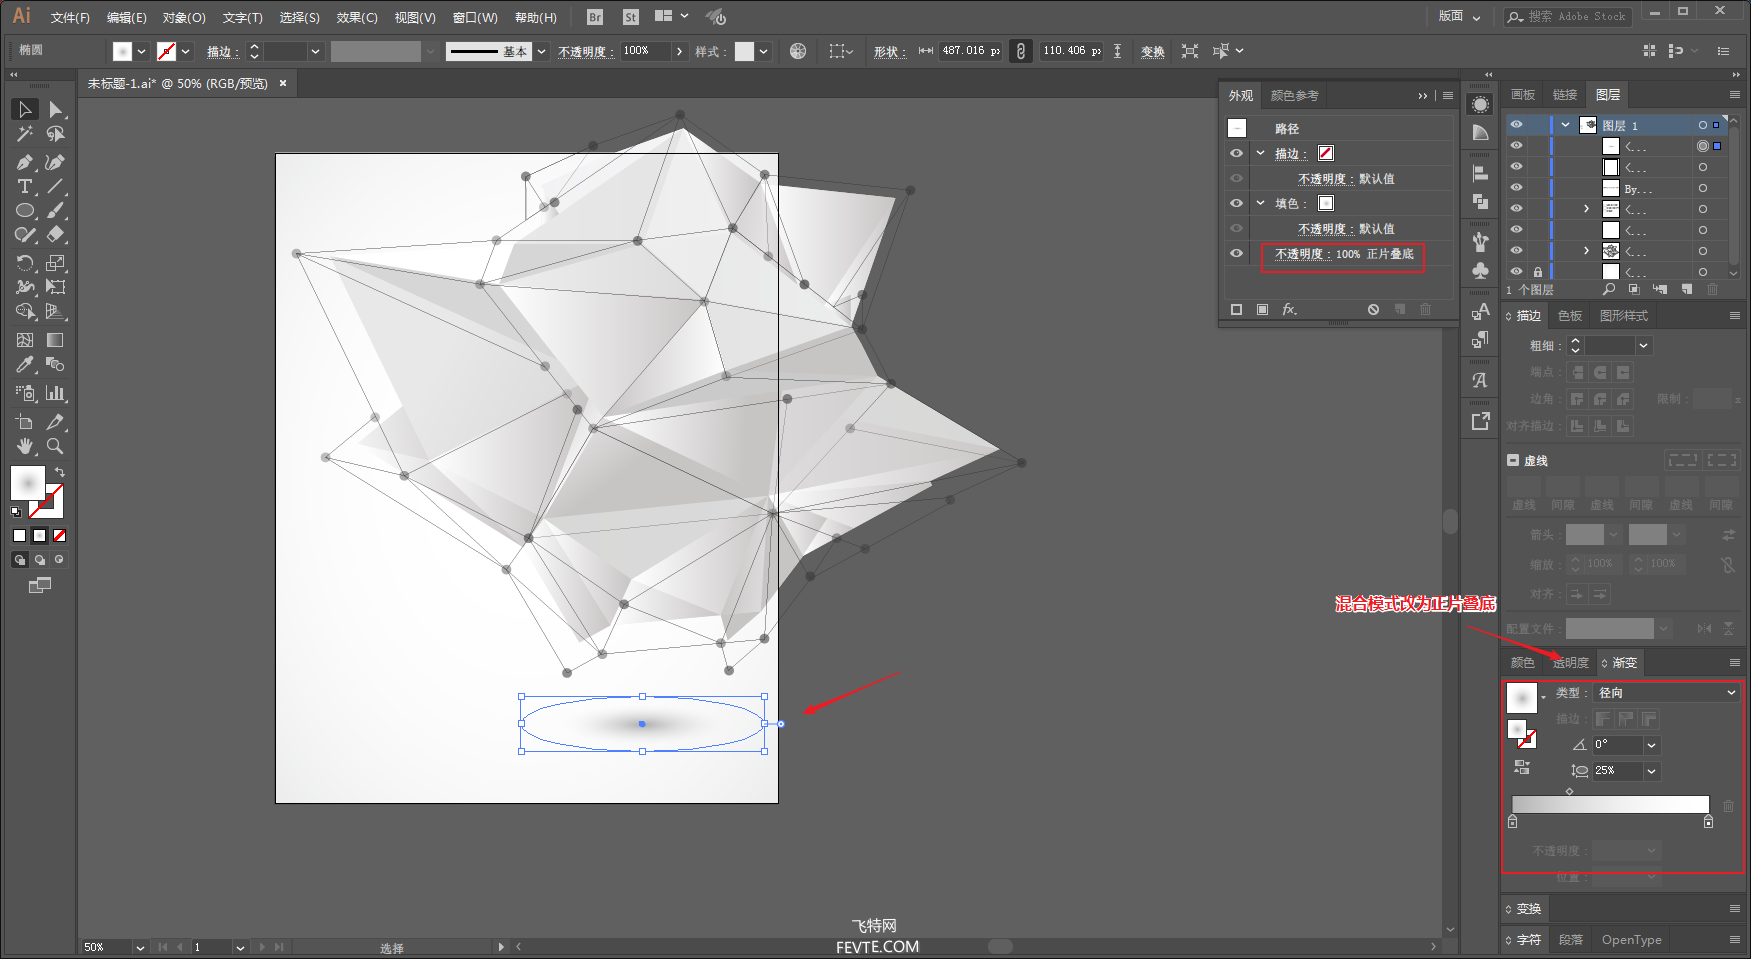The height and width of the screenshot is (959, 1751).
Task: Click the 不透明度 link in control bar
Action: tap(586, 52)
